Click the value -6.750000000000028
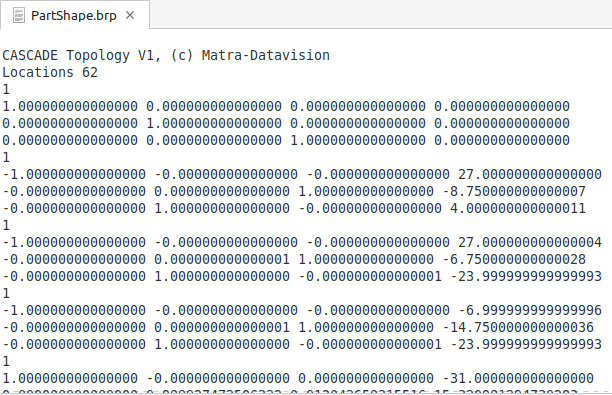 point(514,259)
